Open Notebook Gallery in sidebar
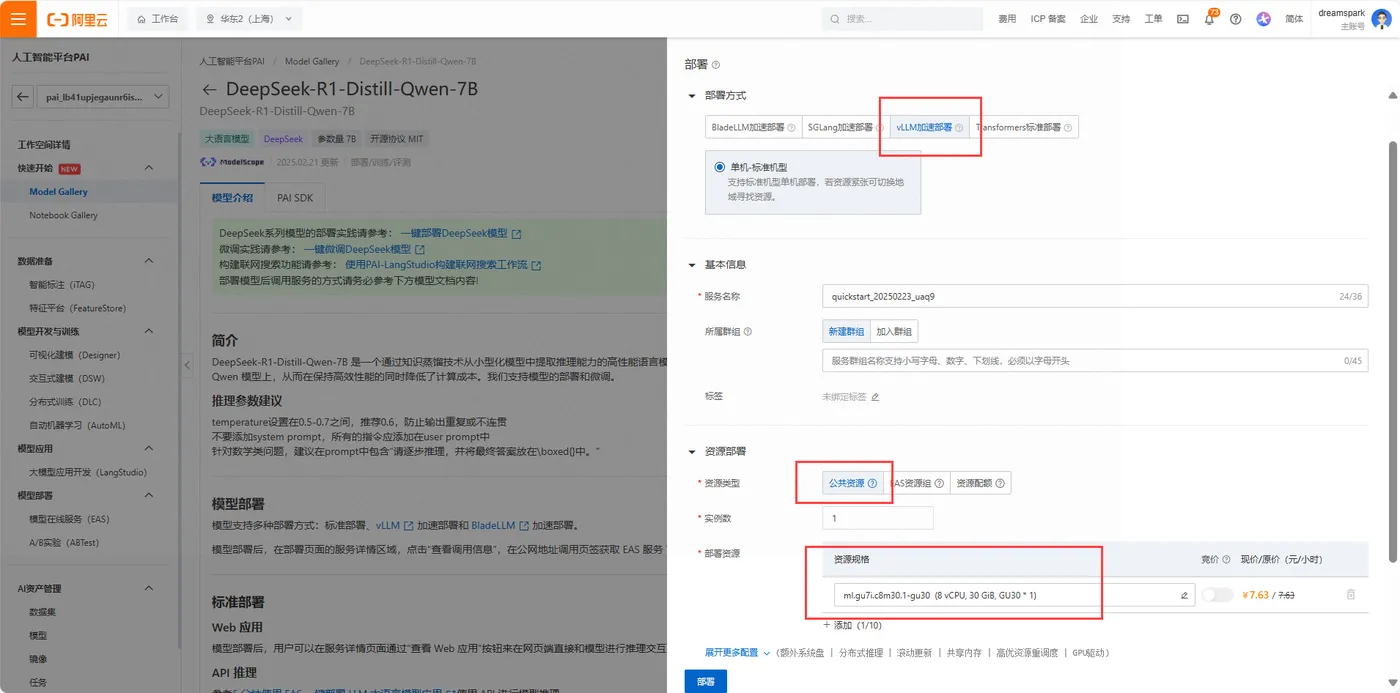Screen dimensions: 1400x693 (63, 215)
